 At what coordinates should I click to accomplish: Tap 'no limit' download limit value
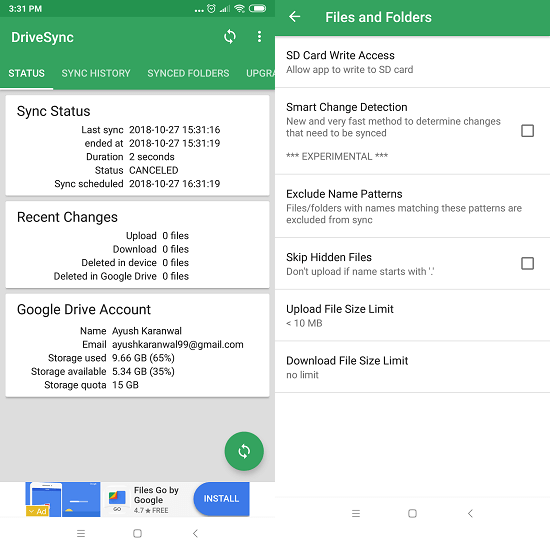302,375
